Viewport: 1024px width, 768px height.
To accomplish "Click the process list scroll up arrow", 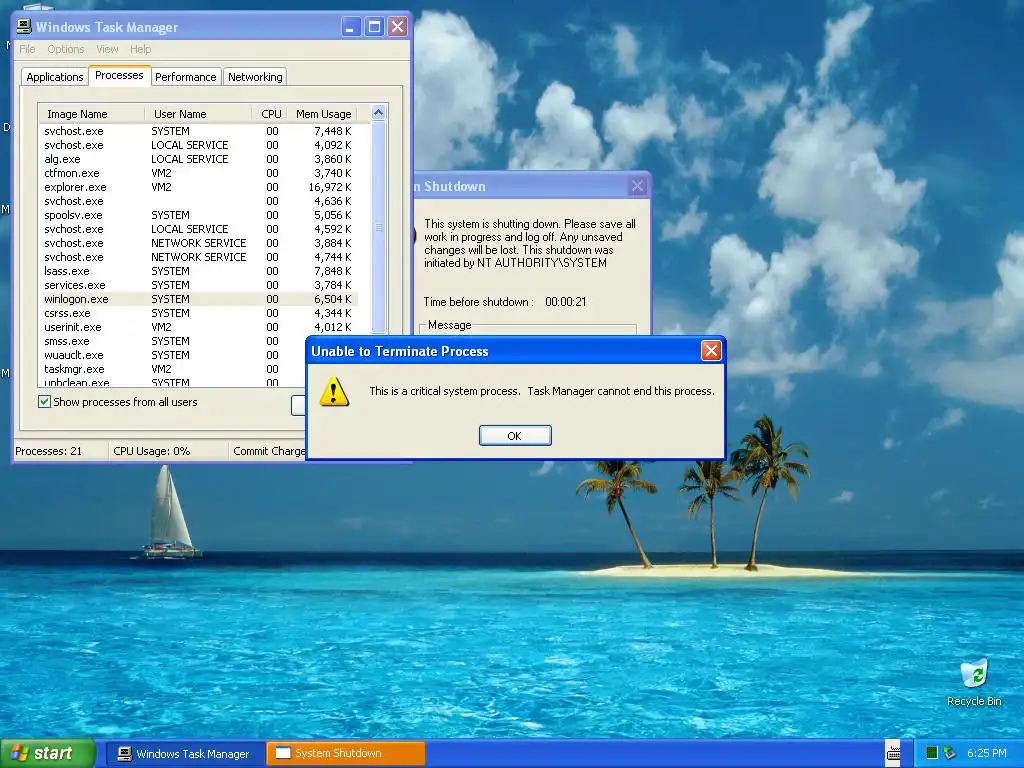I will click(379, 113).
